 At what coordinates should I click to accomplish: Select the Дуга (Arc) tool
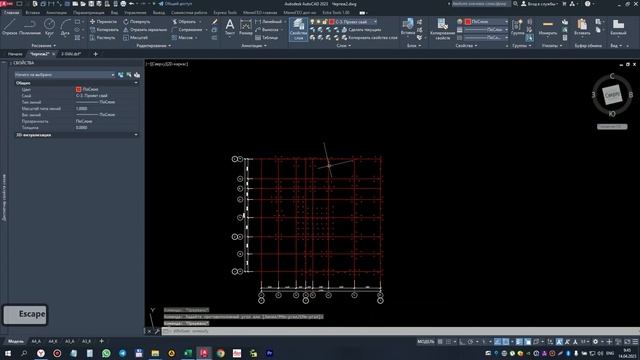click(x=65, y=27)
